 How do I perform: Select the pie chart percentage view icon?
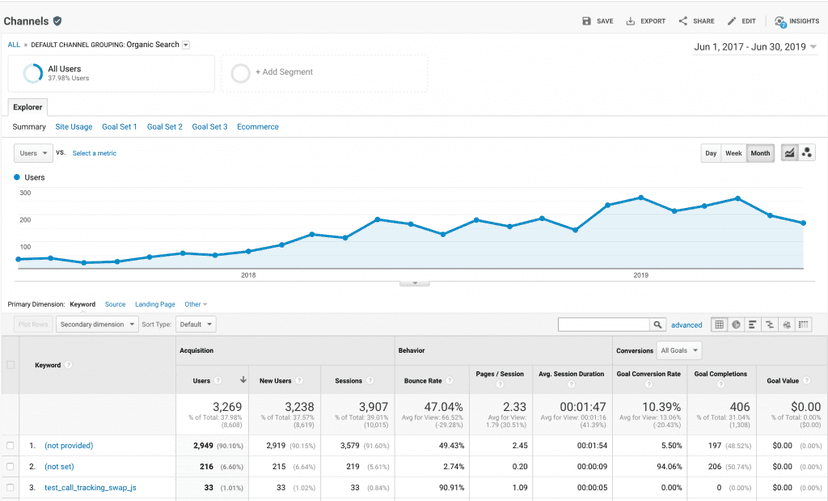tap(736, 325)
